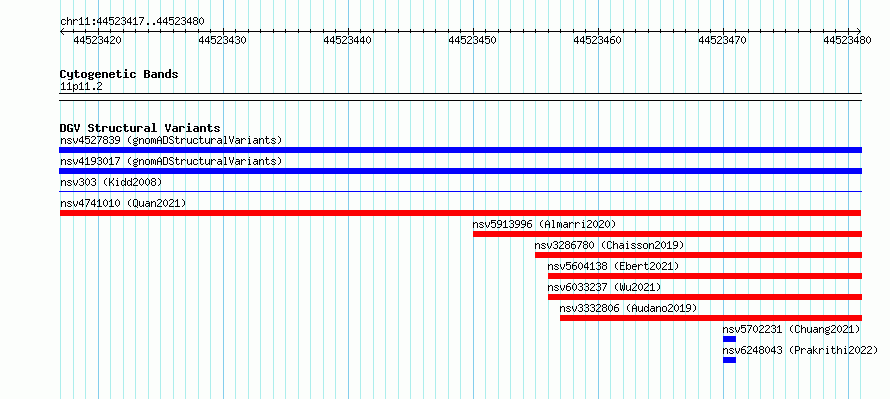Open the nsv3286780 (Chaisson2019) label
The width and height of the screenshot is (890, 399).
610,245
